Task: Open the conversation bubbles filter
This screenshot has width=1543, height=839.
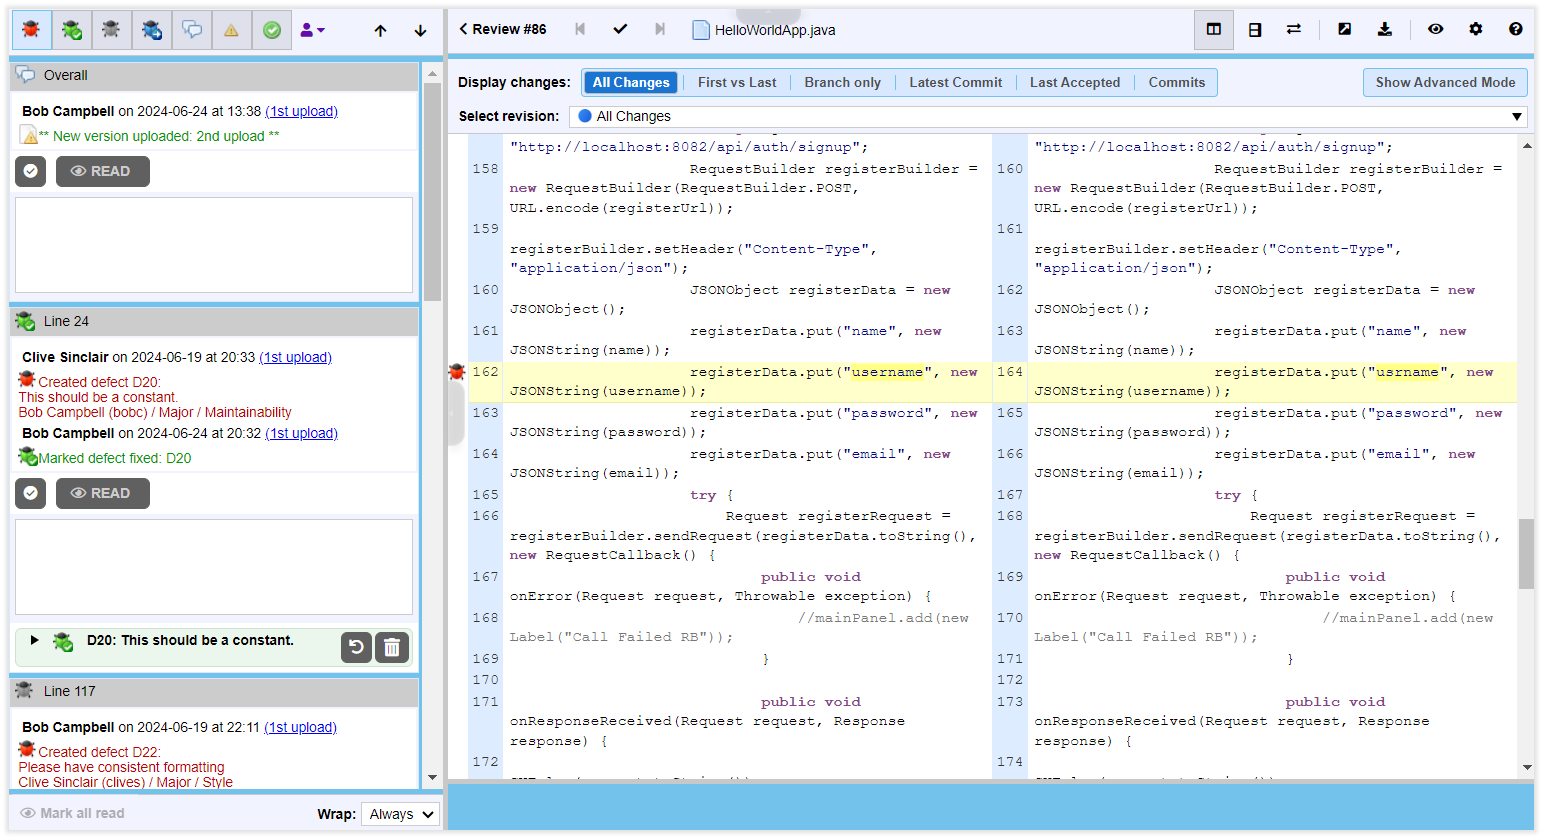Action: click(x=191, y=29)
